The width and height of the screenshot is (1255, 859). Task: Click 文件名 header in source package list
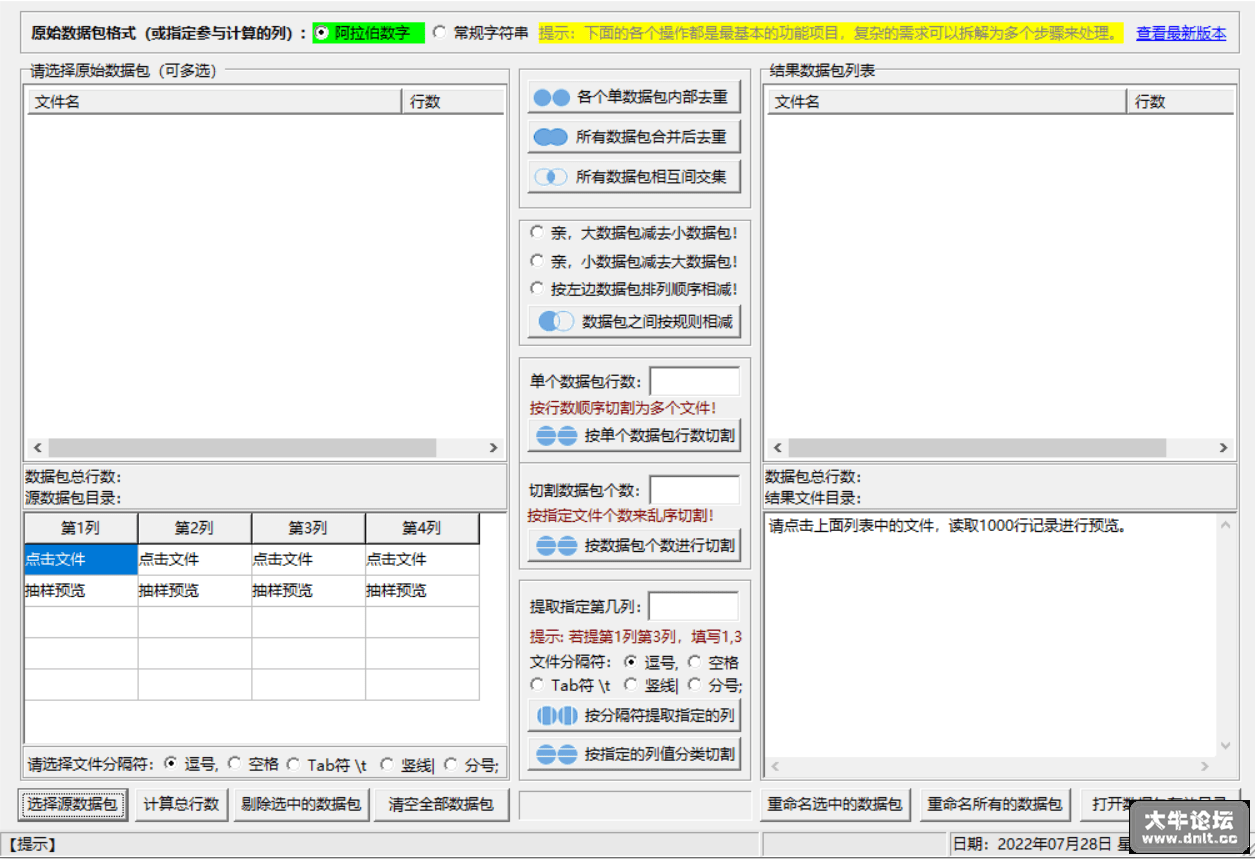(213, 101)
